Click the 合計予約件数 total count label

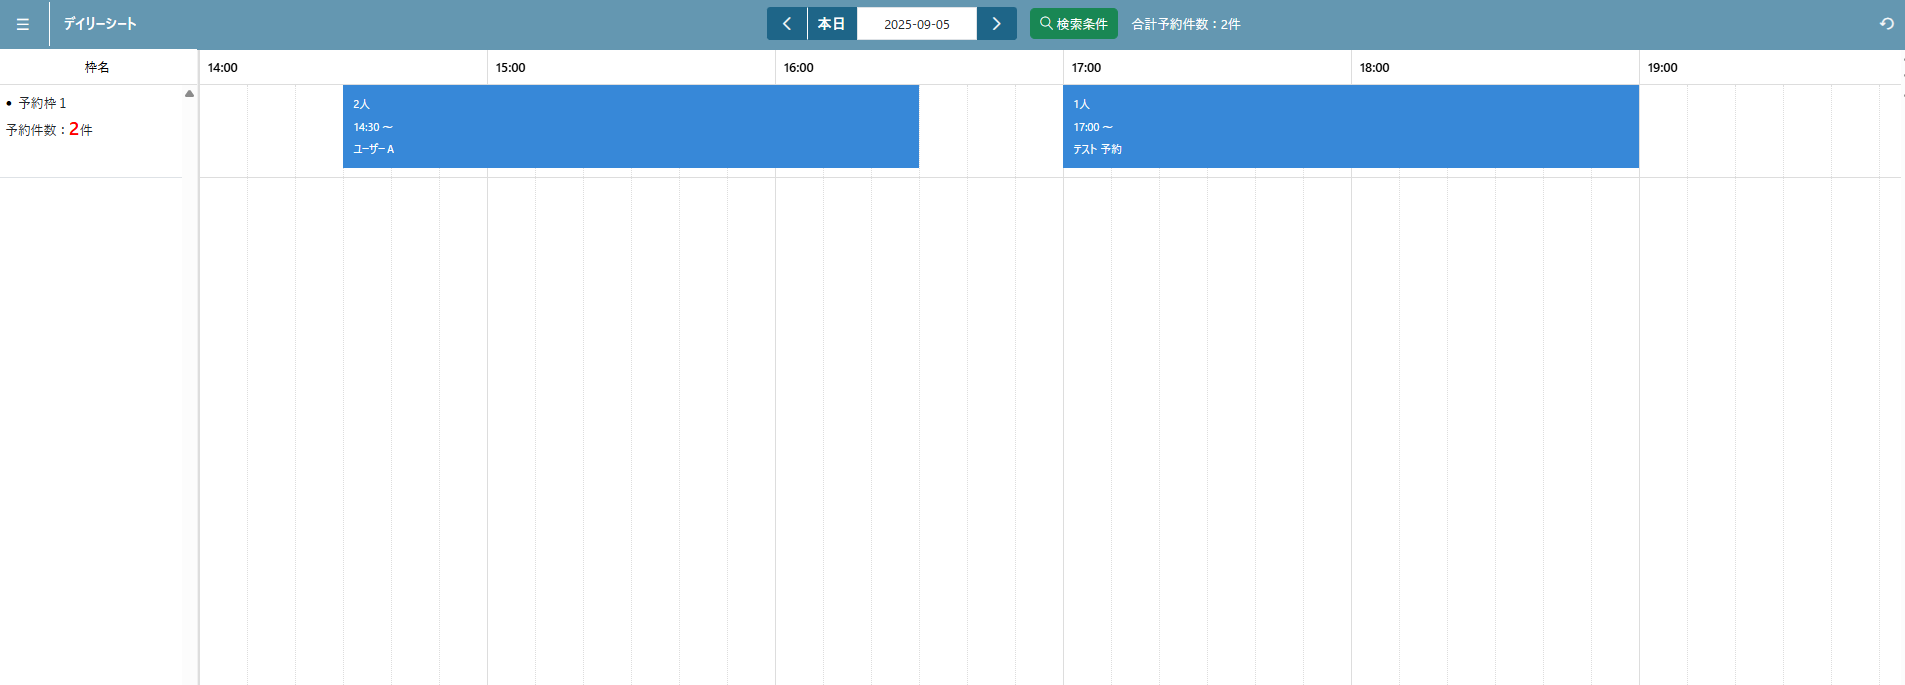click(x=1186, y=24)
